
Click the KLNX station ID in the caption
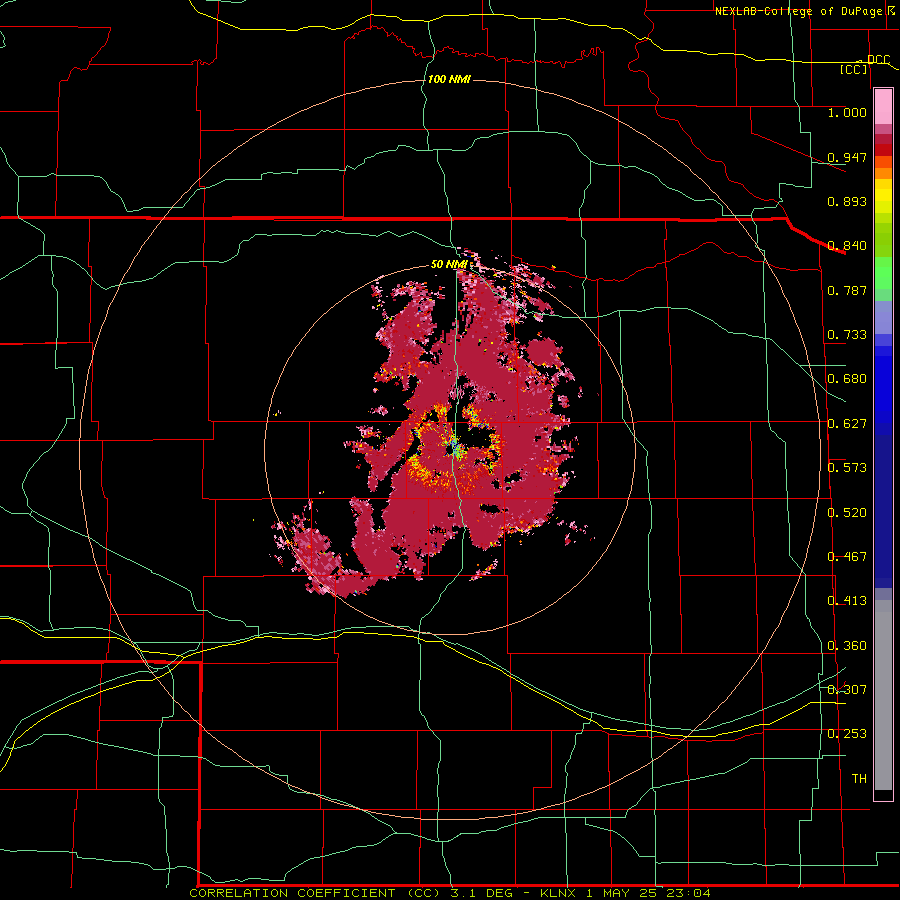560,893
